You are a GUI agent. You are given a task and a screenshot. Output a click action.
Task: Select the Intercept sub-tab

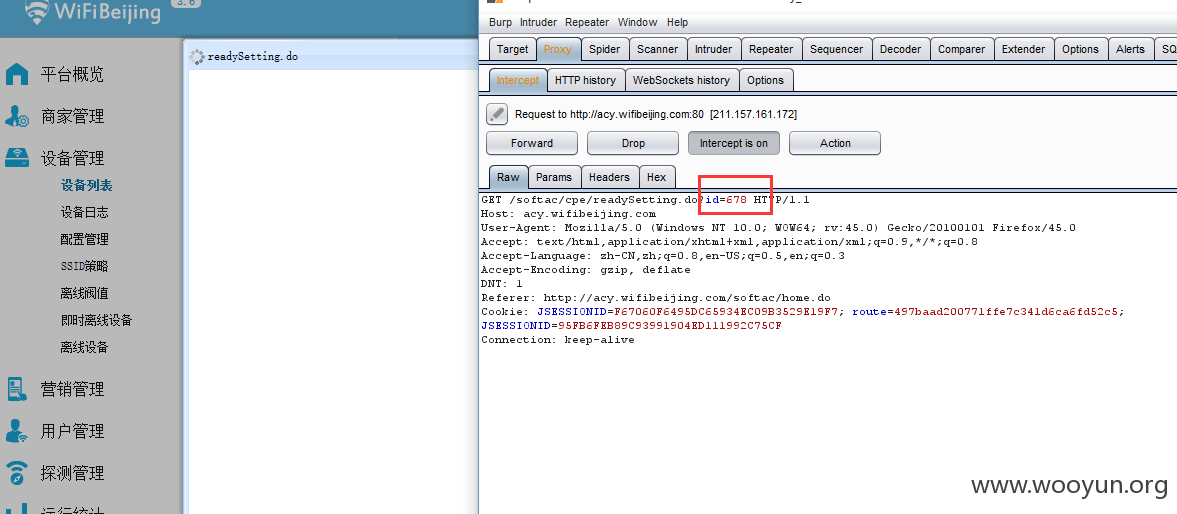tap(518, 80)
